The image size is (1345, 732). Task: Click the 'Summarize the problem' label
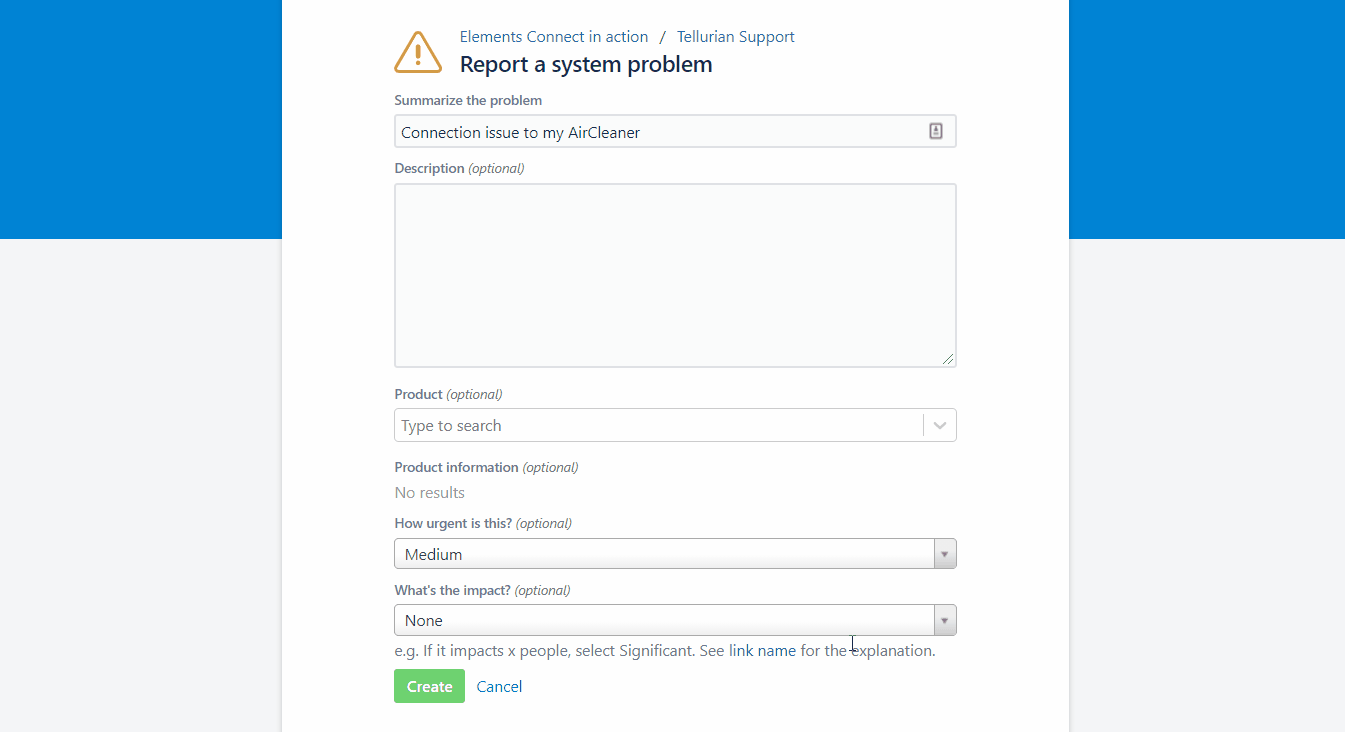click(x=468, y=101)
